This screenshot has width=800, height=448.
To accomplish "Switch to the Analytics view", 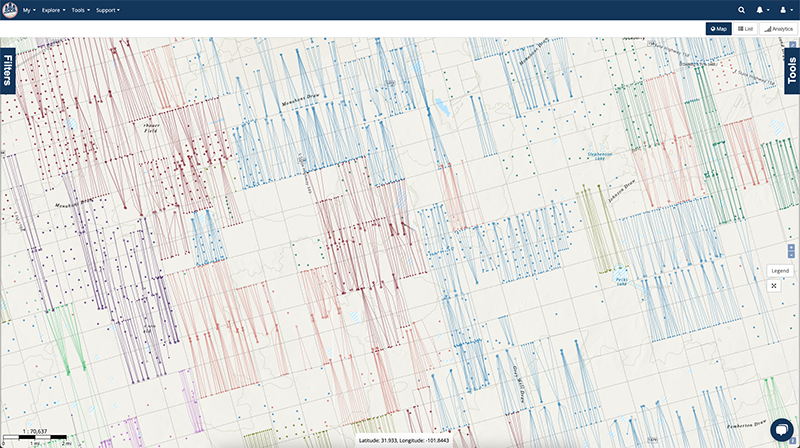I will [778, 29].
